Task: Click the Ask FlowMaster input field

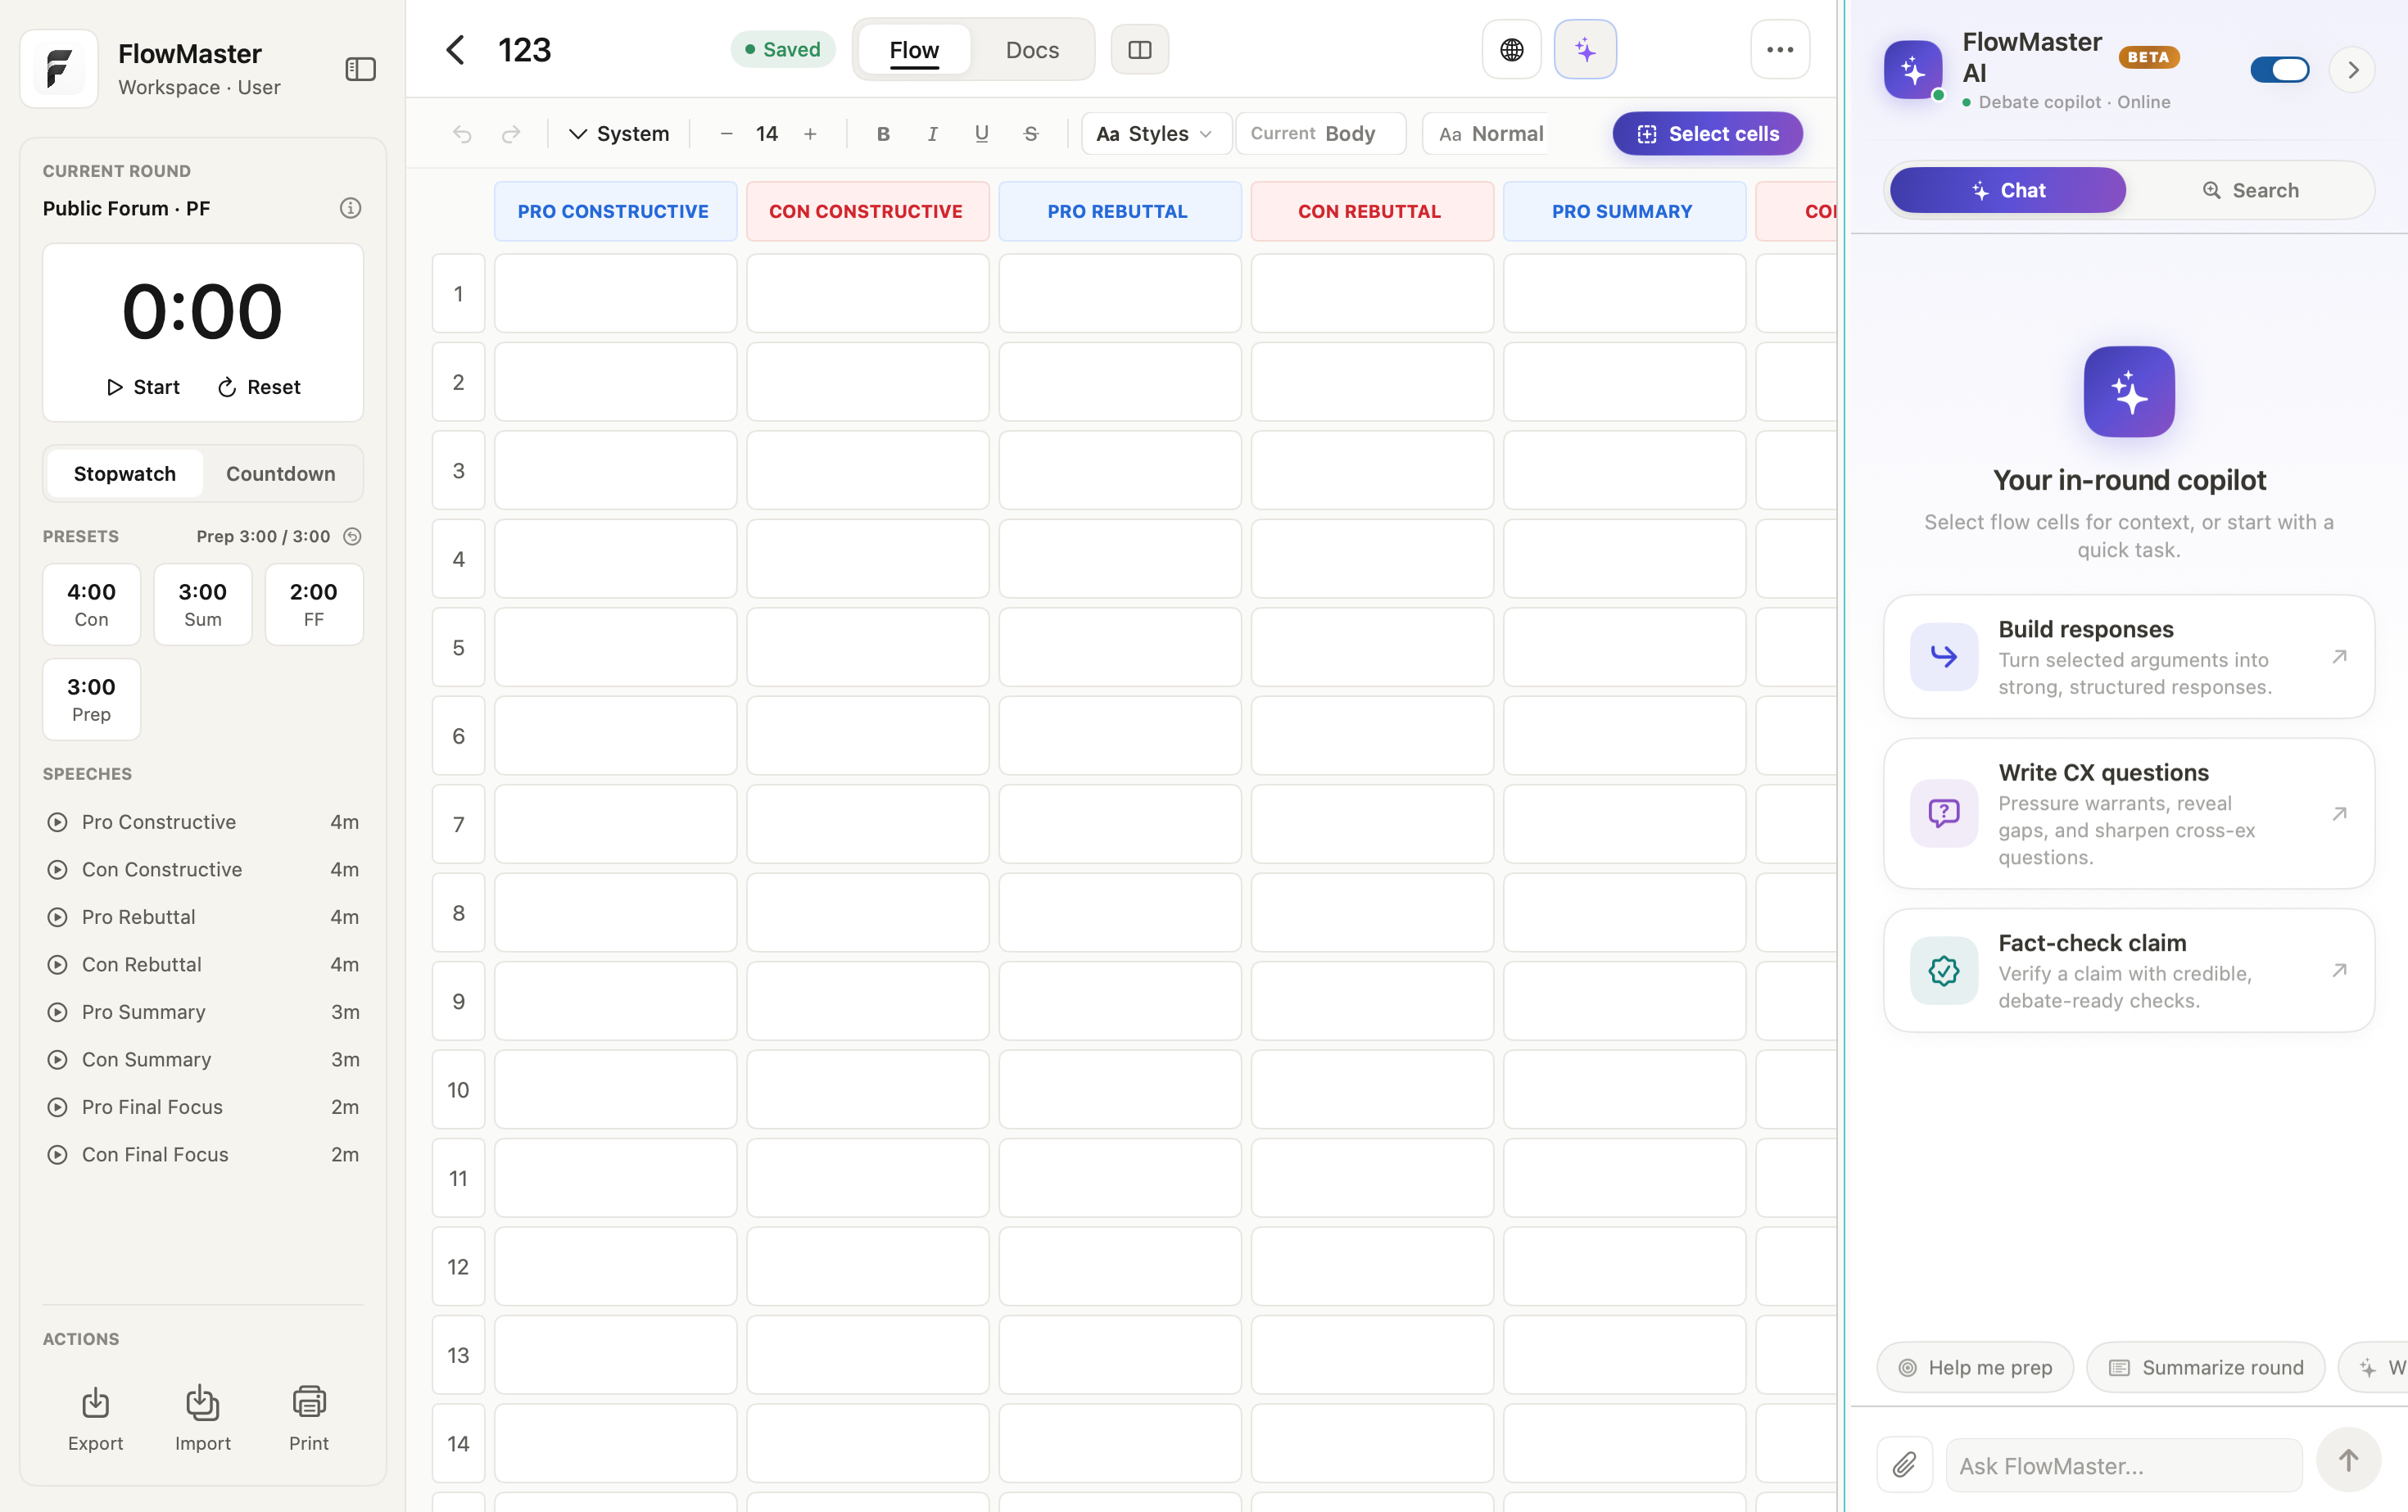Action: (2124, 1465)
